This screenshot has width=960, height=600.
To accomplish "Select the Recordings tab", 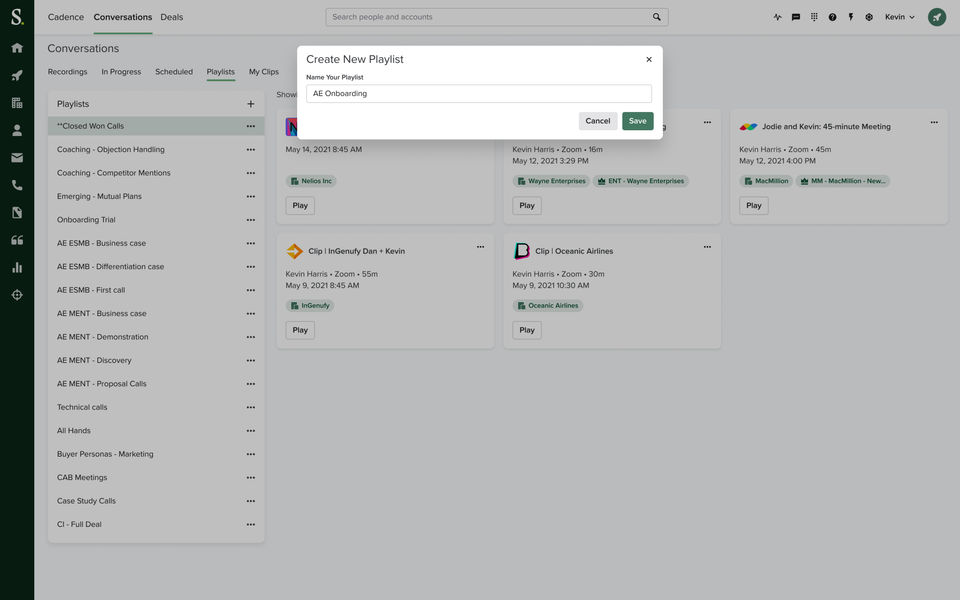I will [x=67, y=72].
